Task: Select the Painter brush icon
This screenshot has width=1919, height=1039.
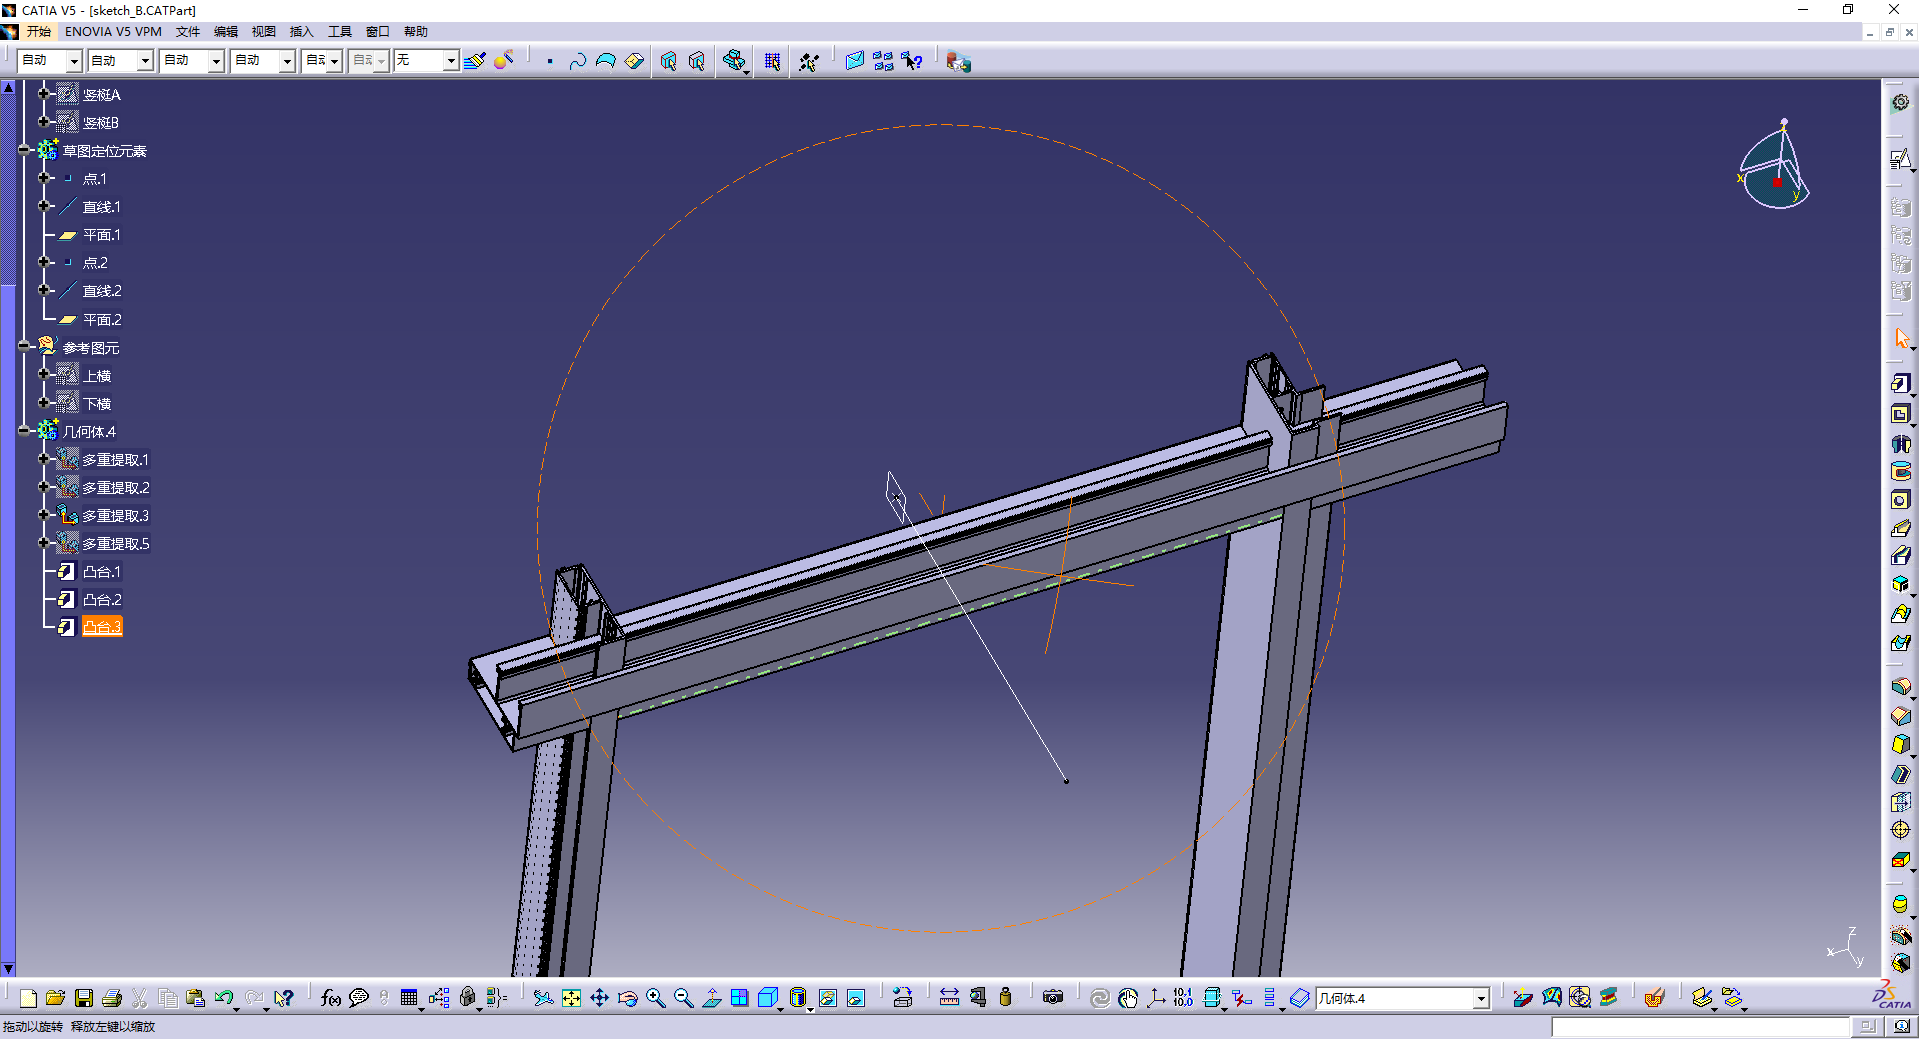Action: (475, 61)
